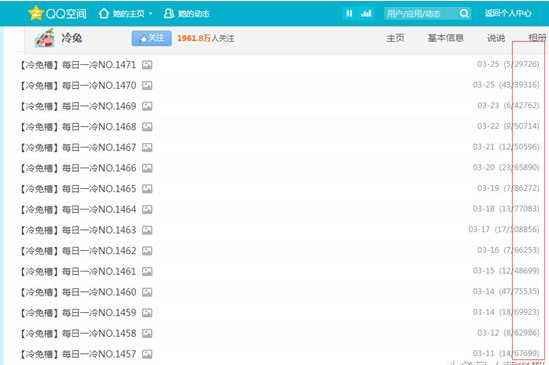Follow 冷兔 with the 关注 button

click(152, 38)
